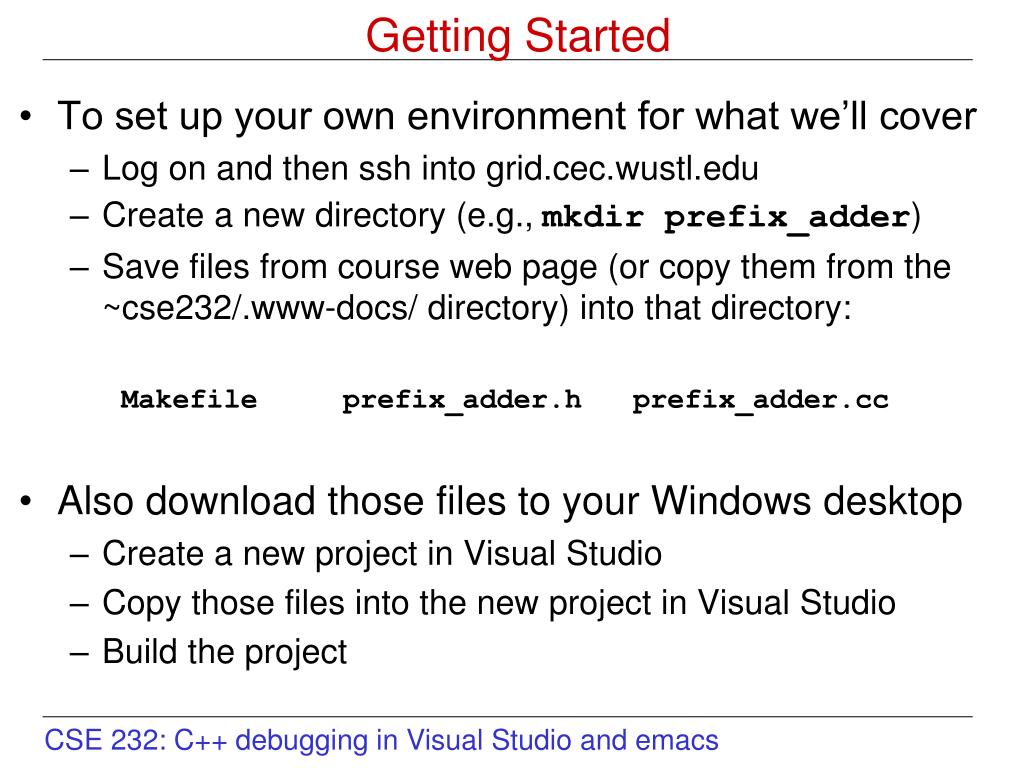Click the red Getting Started title

517,35
